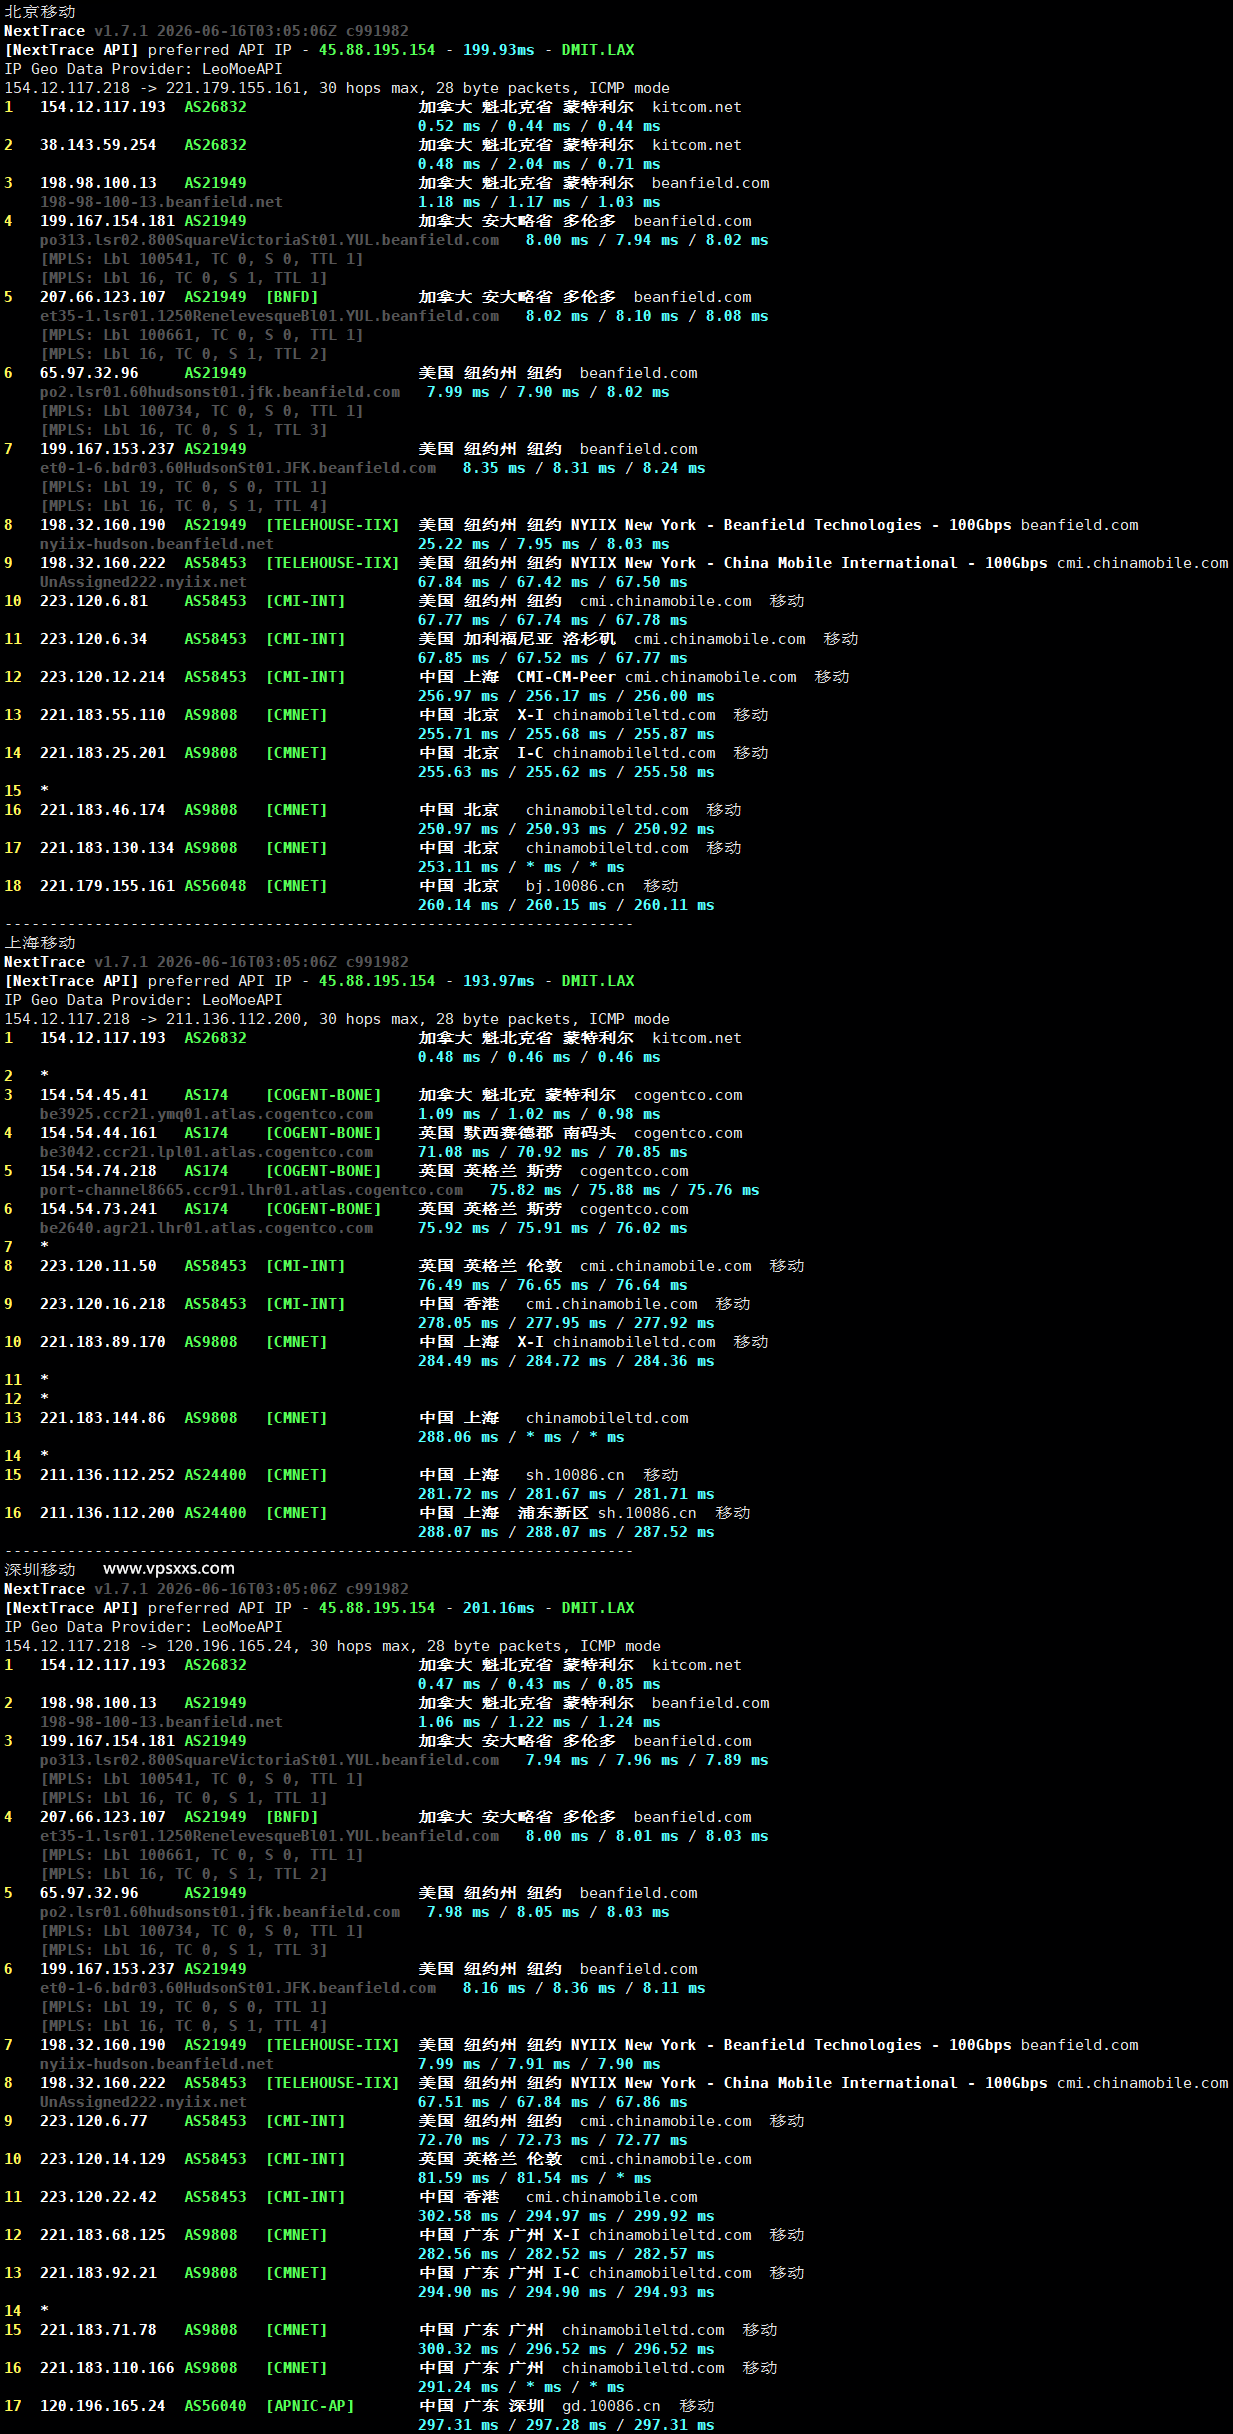Click the hop IP 223.120.12.214
The image size is (1233, 2434).
coord(103,677)
